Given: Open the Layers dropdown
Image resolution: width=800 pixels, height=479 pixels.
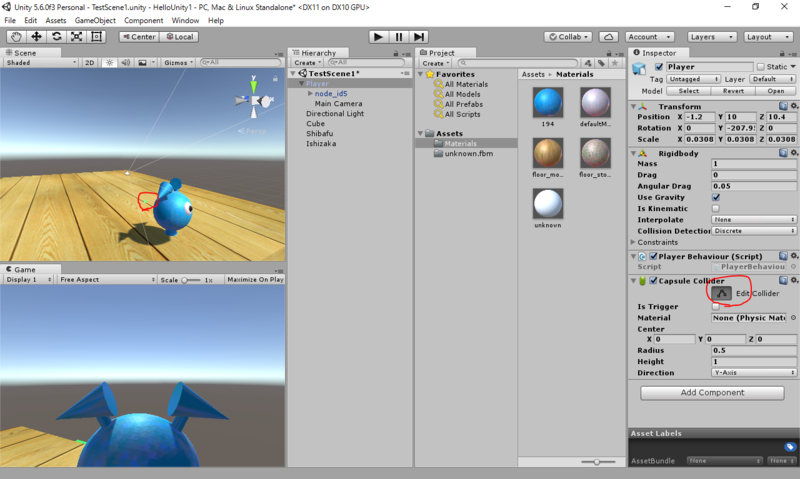Looking at the screenshot, I should tap(712, 37).
